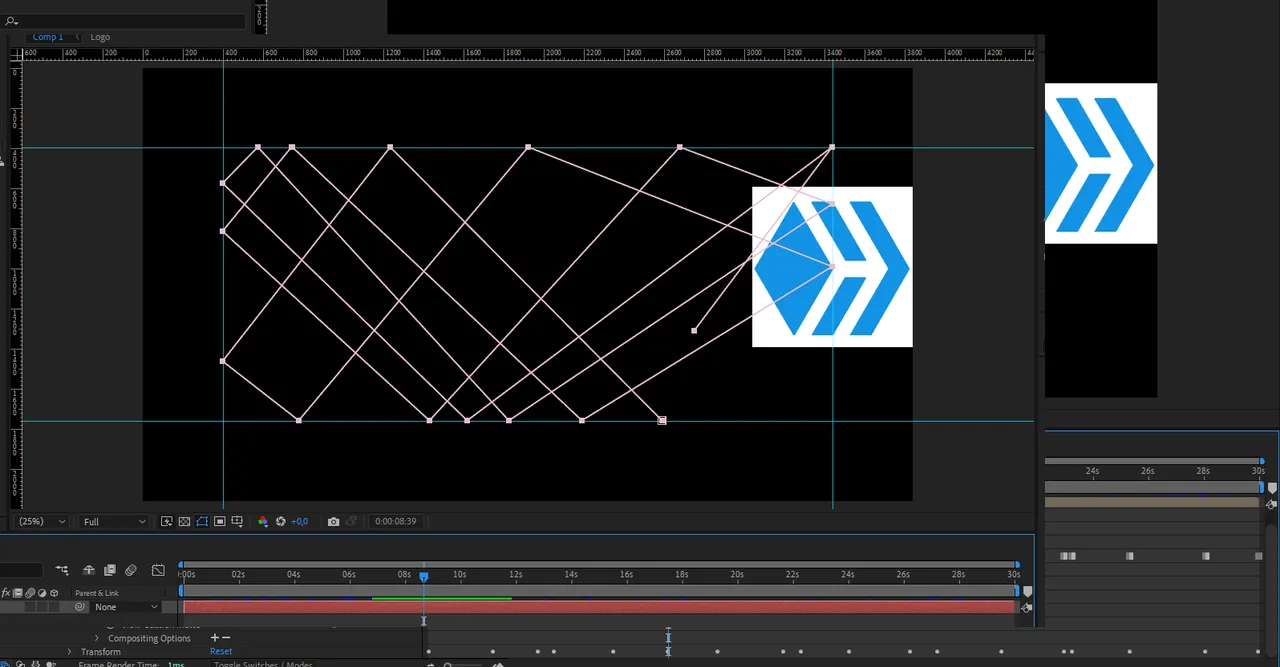Click the comp marker bin in right timeline
Image resolution: width=1280 pixels, height=667 pixels.
pos(1272,488)
